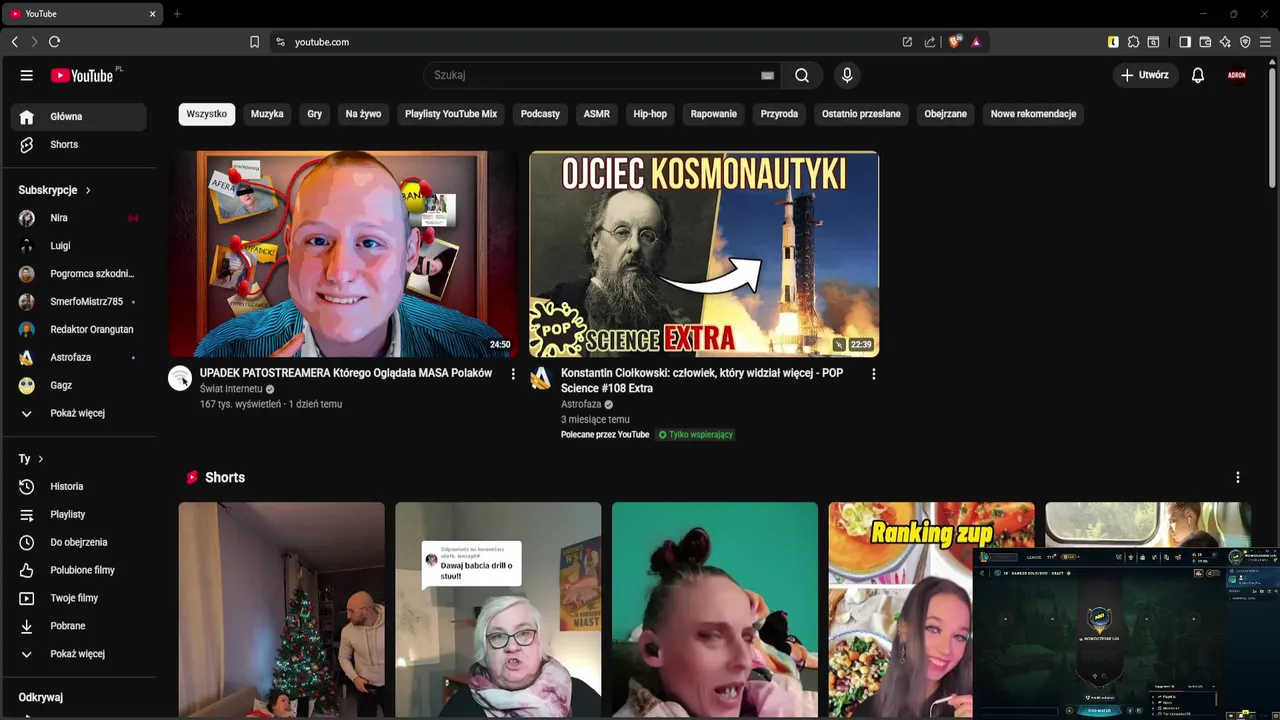1280x720 pixels.
Task: Bookmark this page icon in address bar
Action: 254,42
